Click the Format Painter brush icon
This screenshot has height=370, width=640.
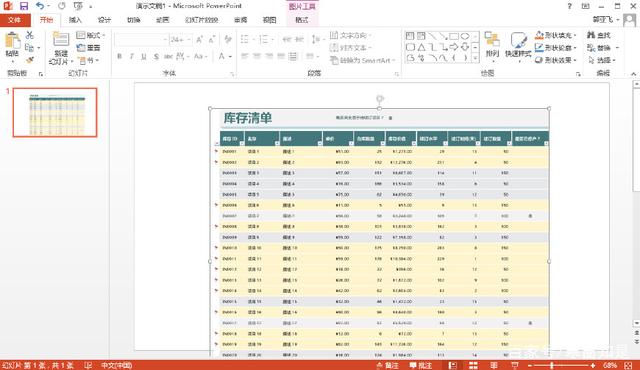(x=29, y=60)
